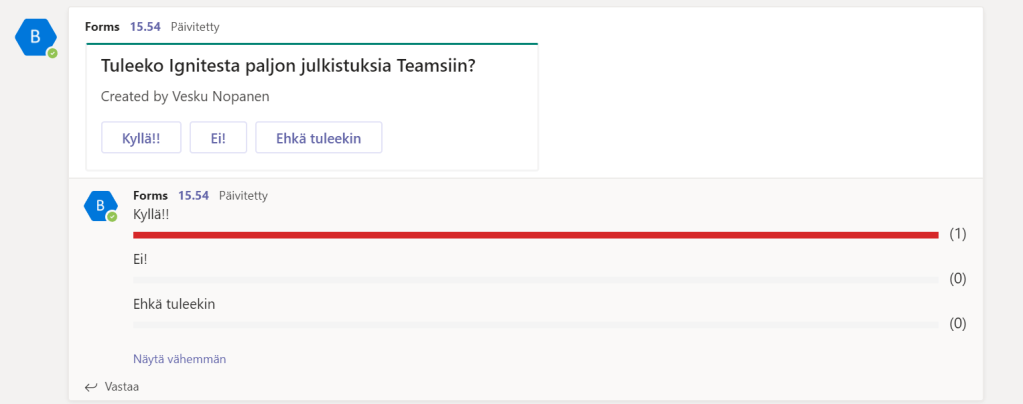The height and width of the screenshot is (404, 1023).
Task: Click the Vastaa reply text
Action: 121,386
